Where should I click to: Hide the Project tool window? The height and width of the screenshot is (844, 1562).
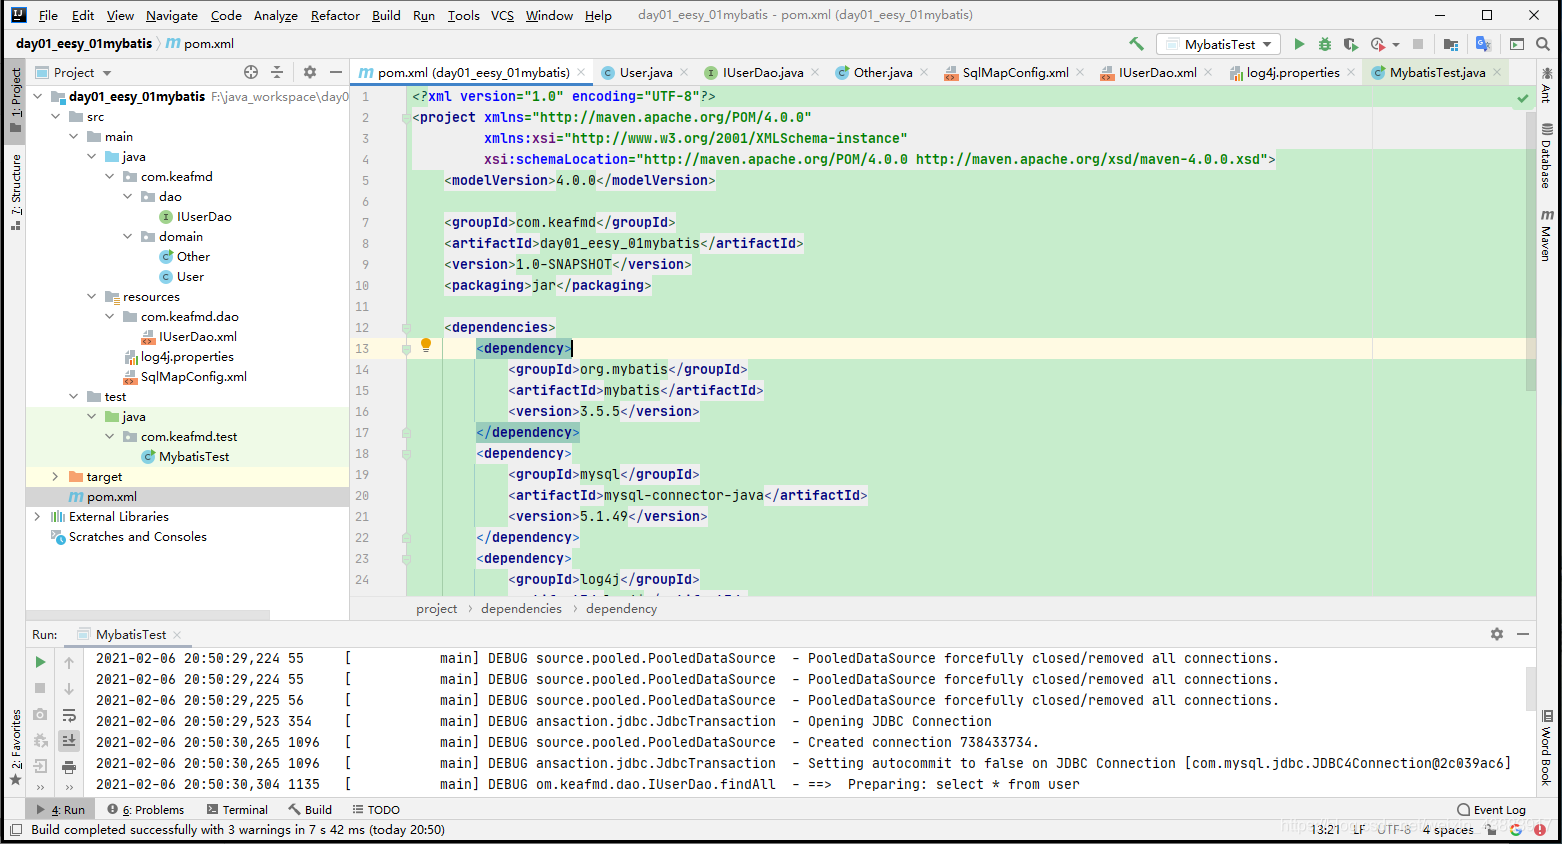336,72
